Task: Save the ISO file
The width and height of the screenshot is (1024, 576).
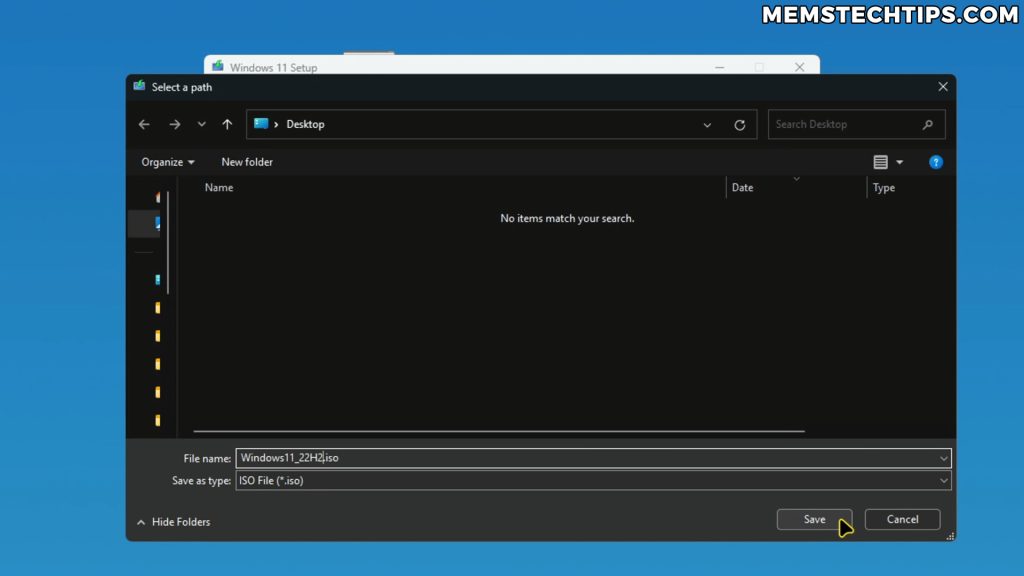Action: (814, 519)
